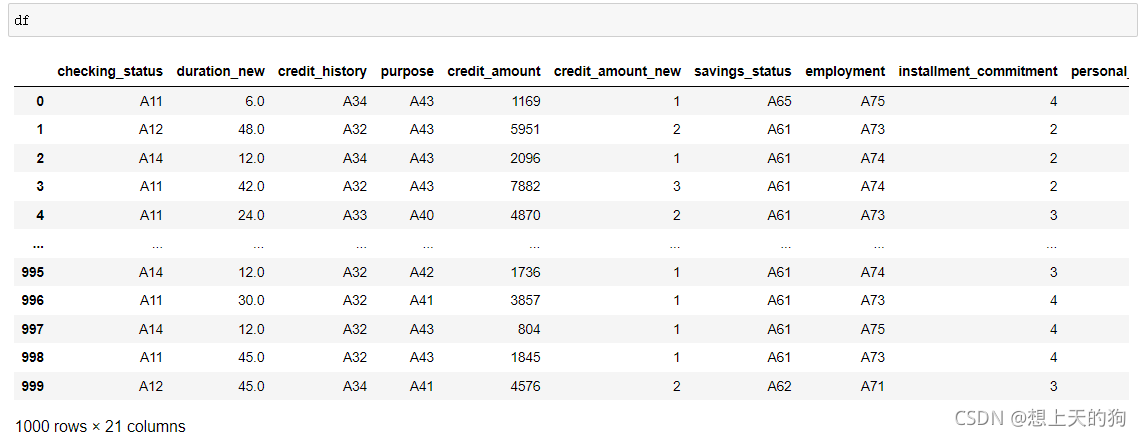Select the purpose column header
Image resolution: width=1141 pixels, height=436 pixels.
[407, 71]
